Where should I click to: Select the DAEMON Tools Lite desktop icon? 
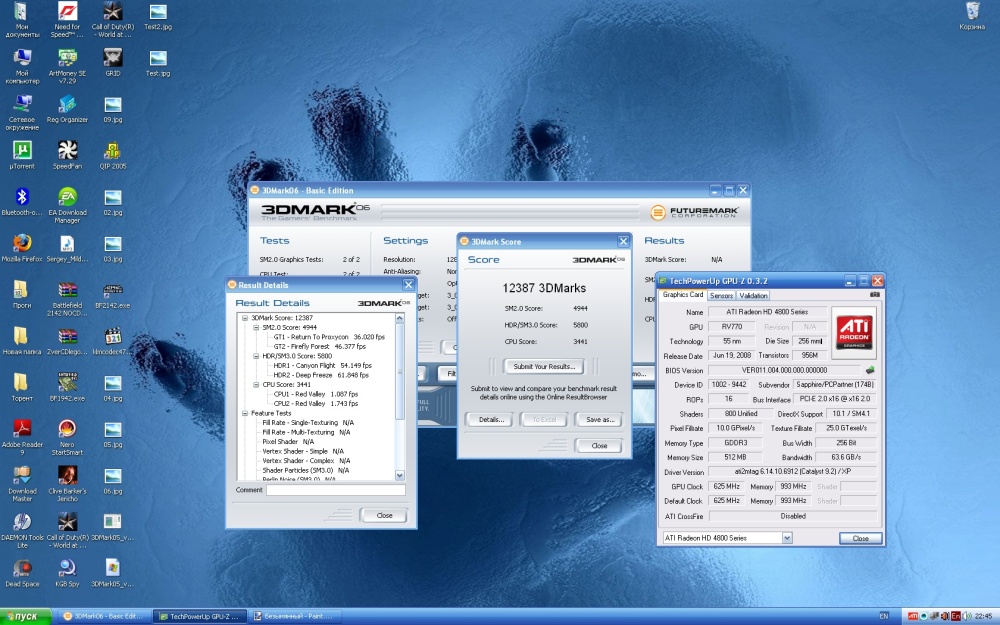pyautogui.click(x=22, y=531)
